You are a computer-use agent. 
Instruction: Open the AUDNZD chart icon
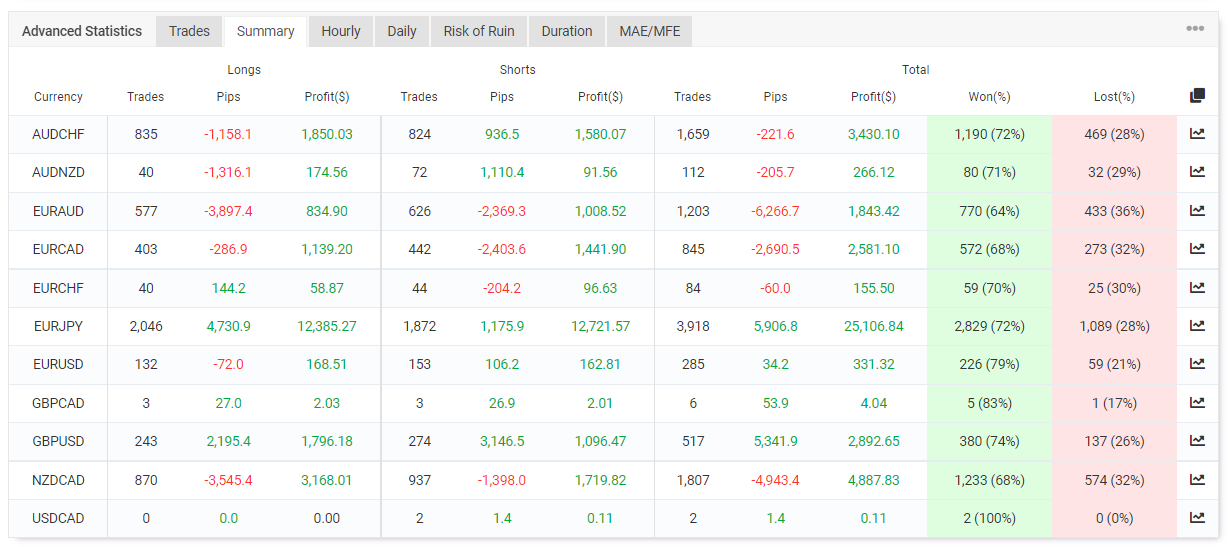[1197, 172]
